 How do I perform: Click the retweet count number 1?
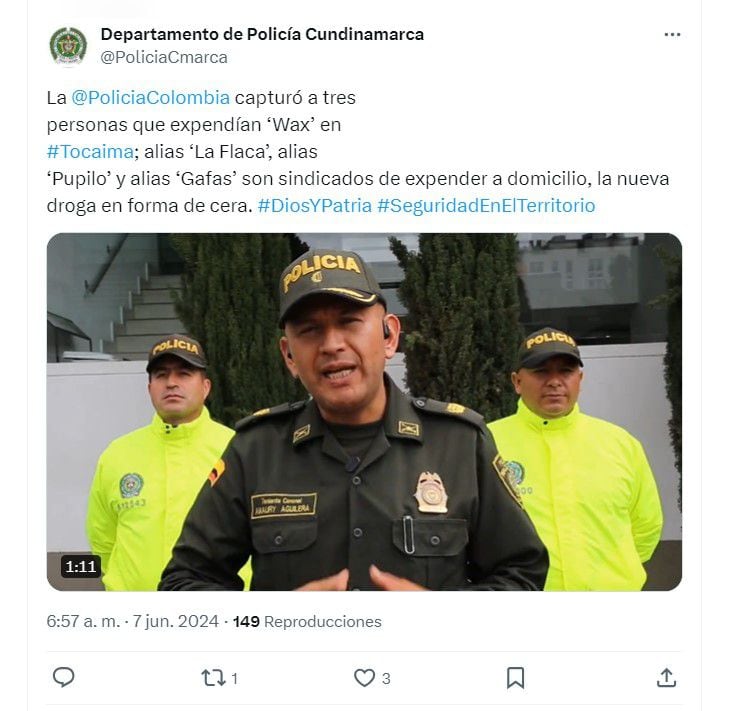[x=234, y=679]
